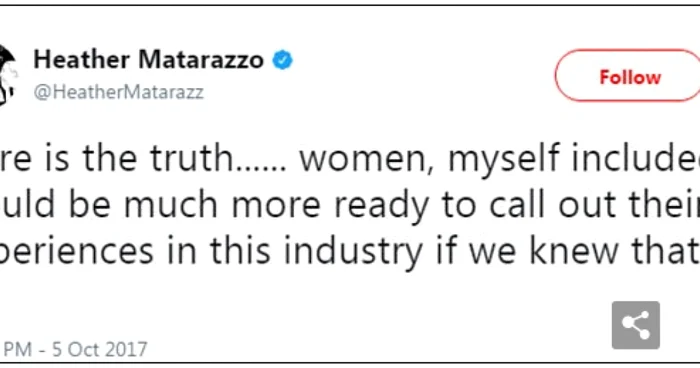Click the blue verified badge
This screenshot has height=368, width=700.
pyautogui.click(x=283, y=60)
